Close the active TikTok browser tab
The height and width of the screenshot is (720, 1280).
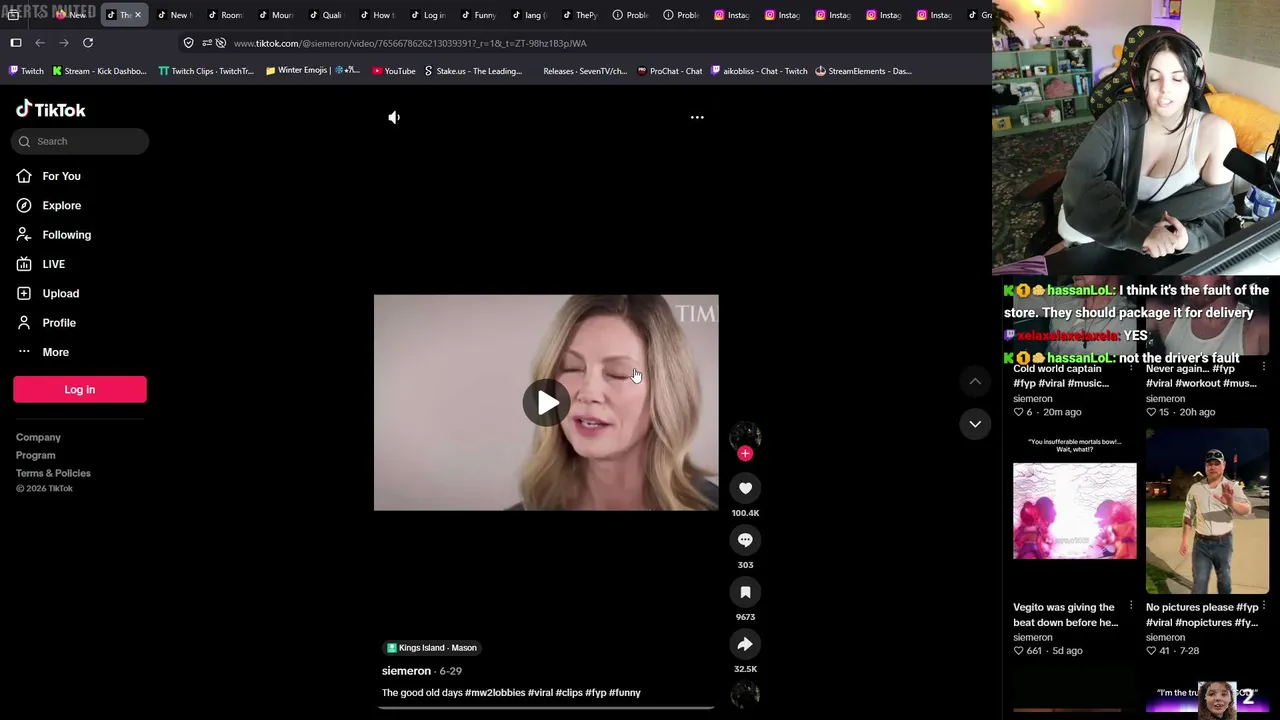(138, 15)
